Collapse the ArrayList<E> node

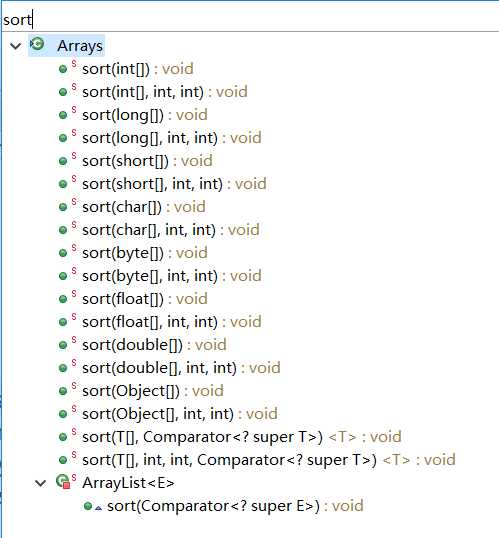coord(40,483)
